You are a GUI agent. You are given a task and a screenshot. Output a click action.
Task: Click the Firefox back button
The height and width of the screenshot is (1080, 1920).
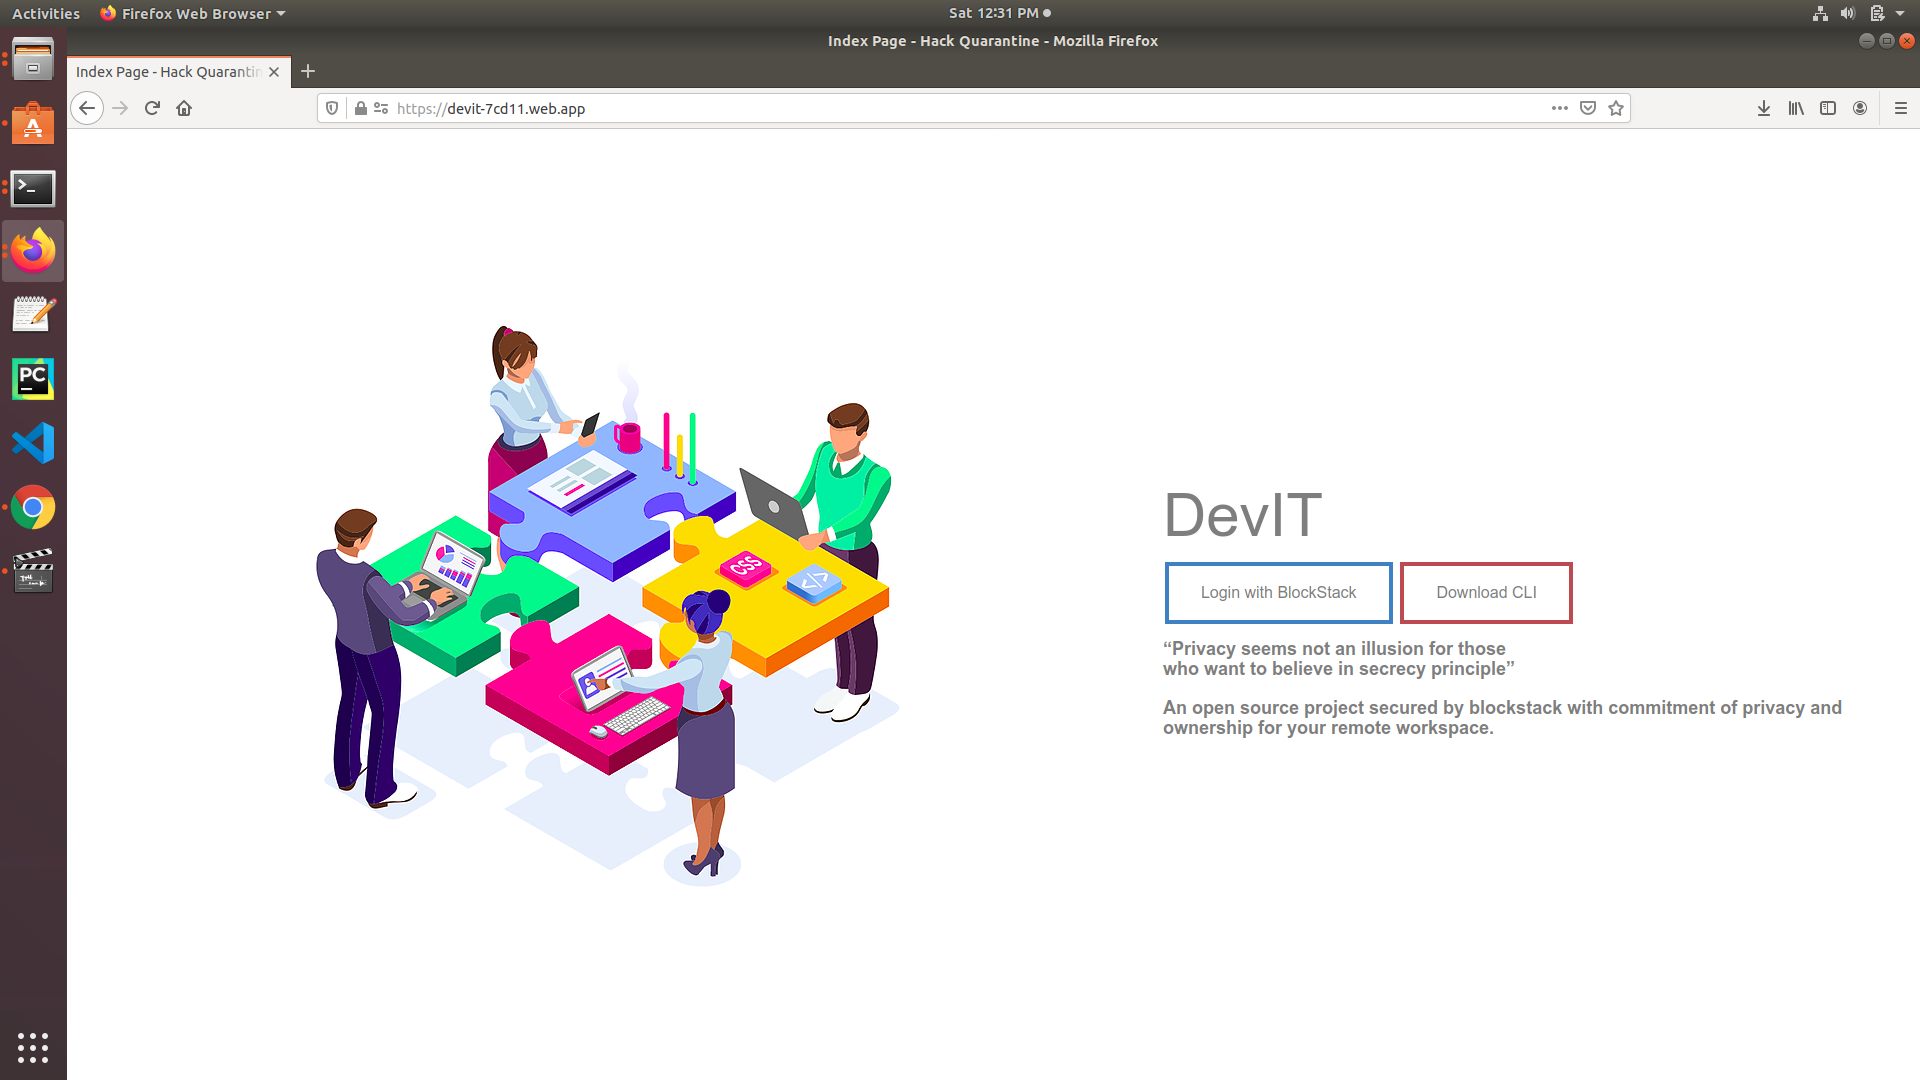87,108
